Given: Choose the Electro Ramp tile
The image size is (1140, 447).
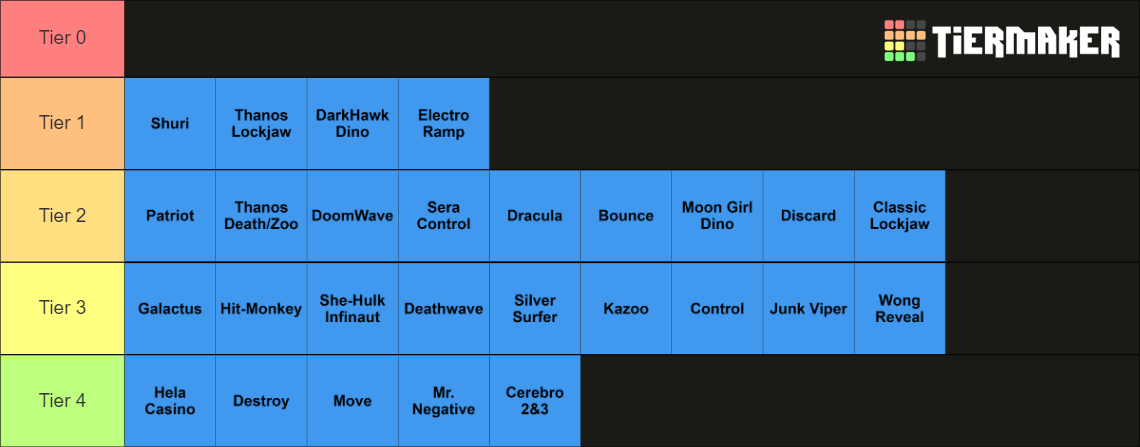Looking at the screenshot, I should tap(443, 124).
